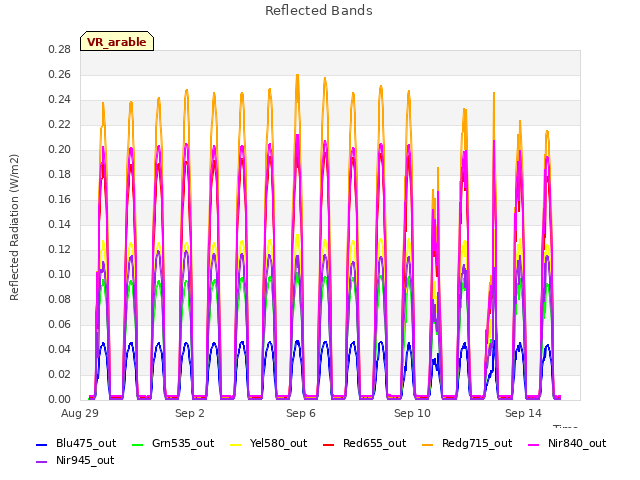Select the Sep 10 x-axis tick label
Screen dimensions: 640x480
point(412,413)
